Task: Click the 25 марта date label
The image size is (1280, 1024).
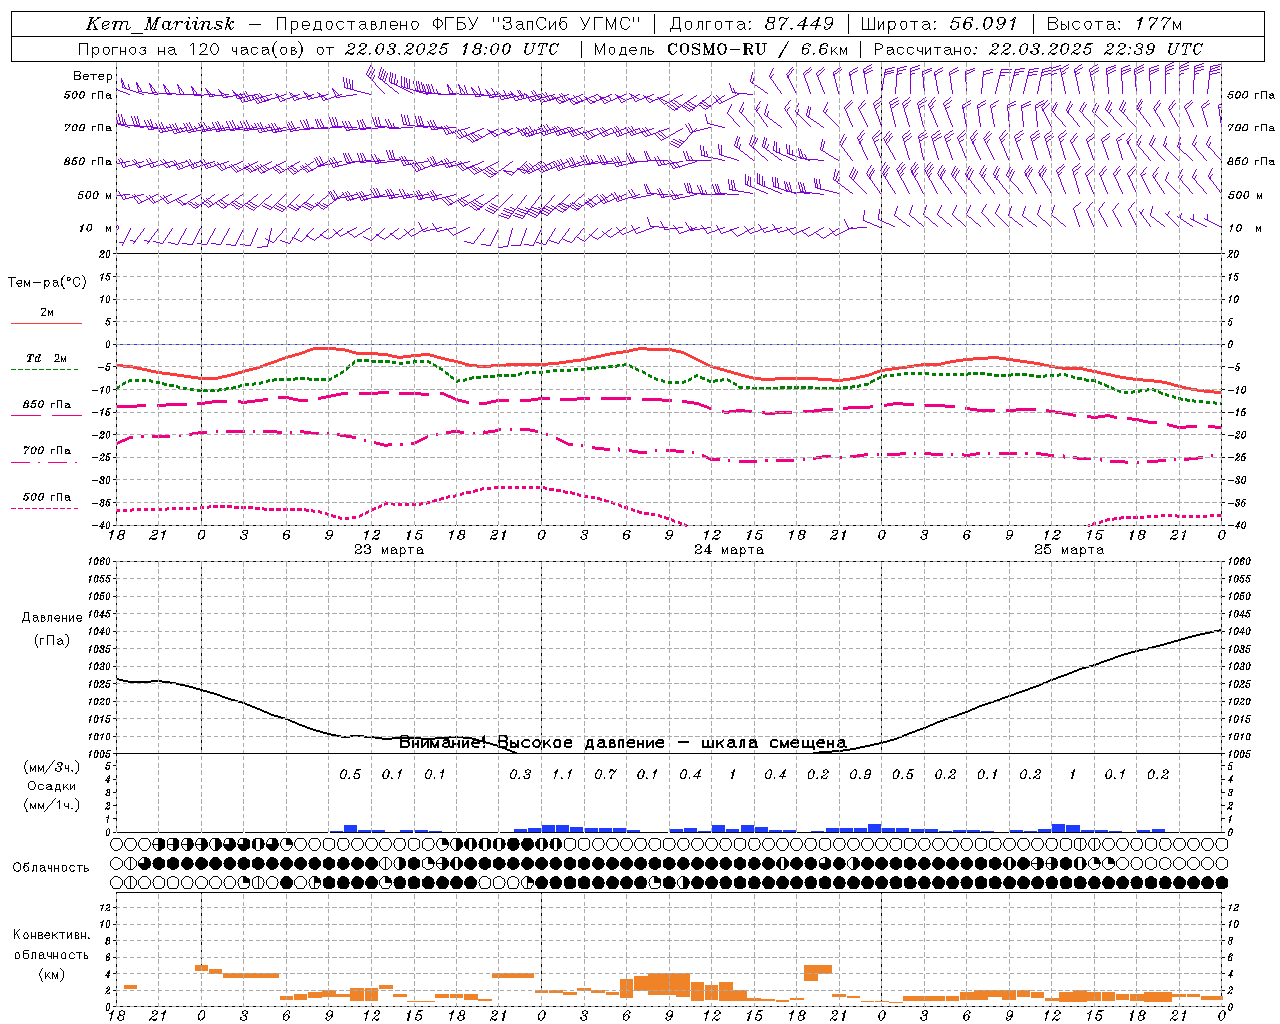Action: (x=1069, y=550)
